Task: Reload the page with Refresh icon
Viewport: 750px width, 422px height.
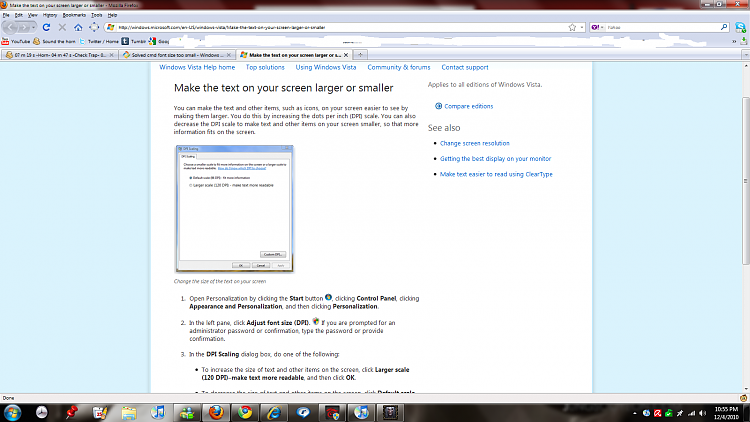Action: tap(46, 27)
